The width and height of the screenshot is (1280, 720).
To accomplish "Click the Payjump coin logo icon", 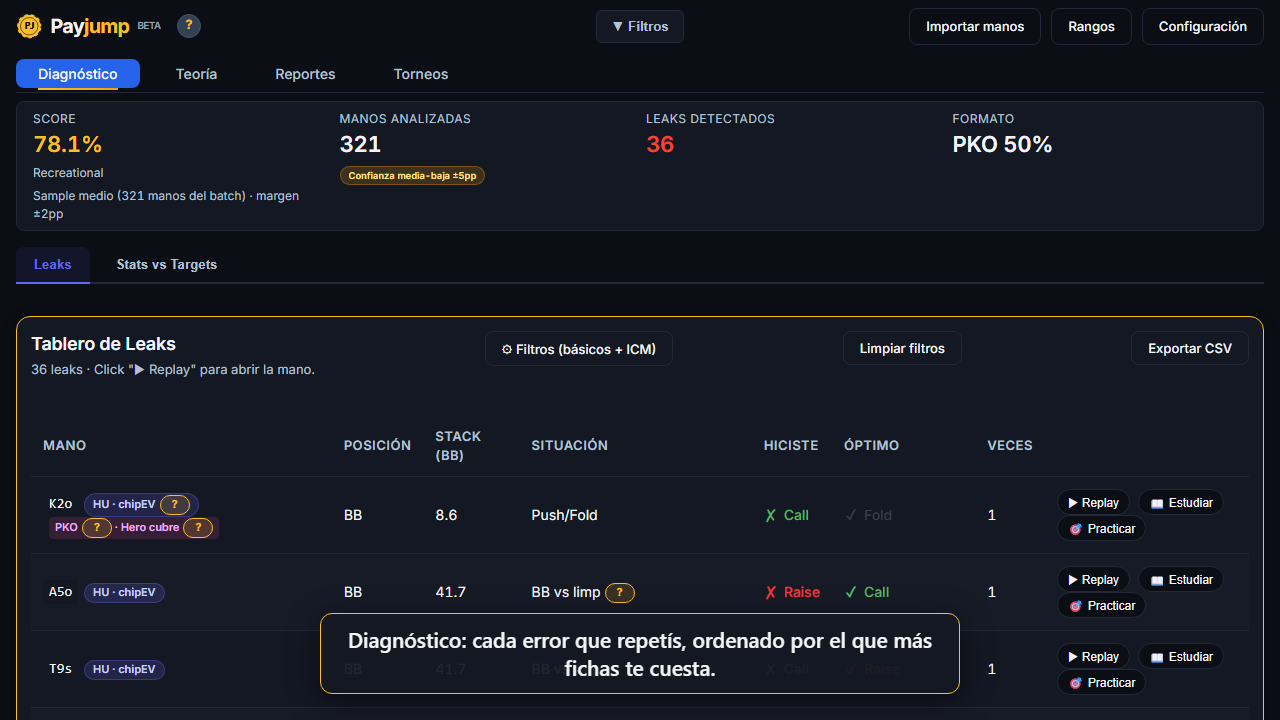I will [x=29, y=26].
